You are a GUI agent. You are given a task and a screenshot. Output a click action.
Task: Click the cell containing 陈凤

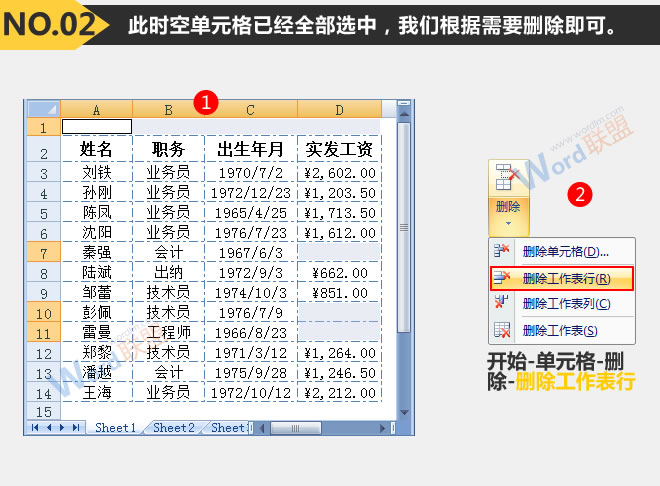coord(97,212)
